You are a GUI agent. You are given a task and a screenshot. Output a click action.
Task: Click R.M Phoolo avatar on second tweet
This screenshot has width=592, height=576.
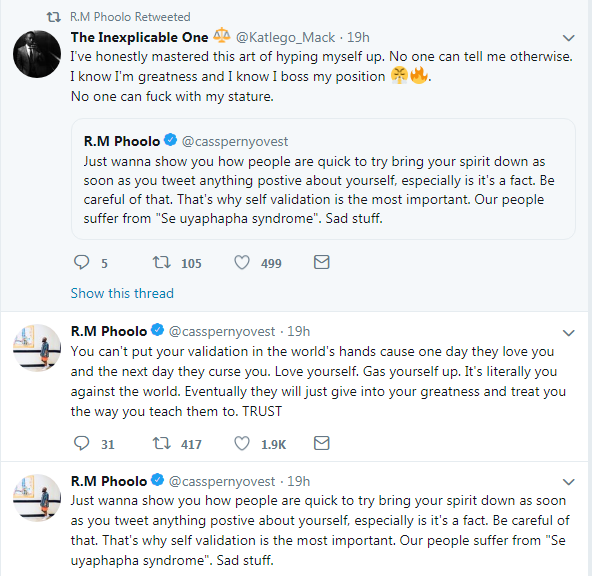click(x=37, y=348)
